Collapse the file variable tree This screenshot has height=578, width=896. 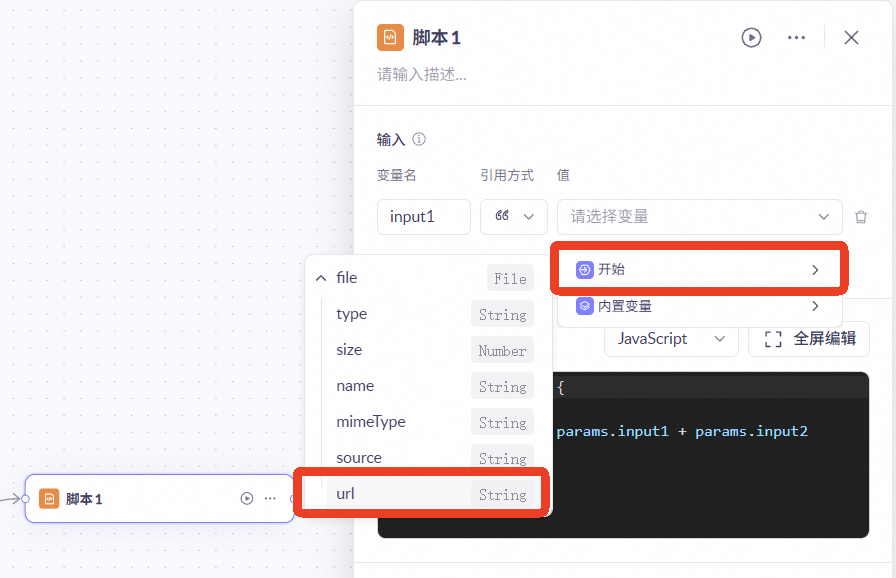point(321,278)
